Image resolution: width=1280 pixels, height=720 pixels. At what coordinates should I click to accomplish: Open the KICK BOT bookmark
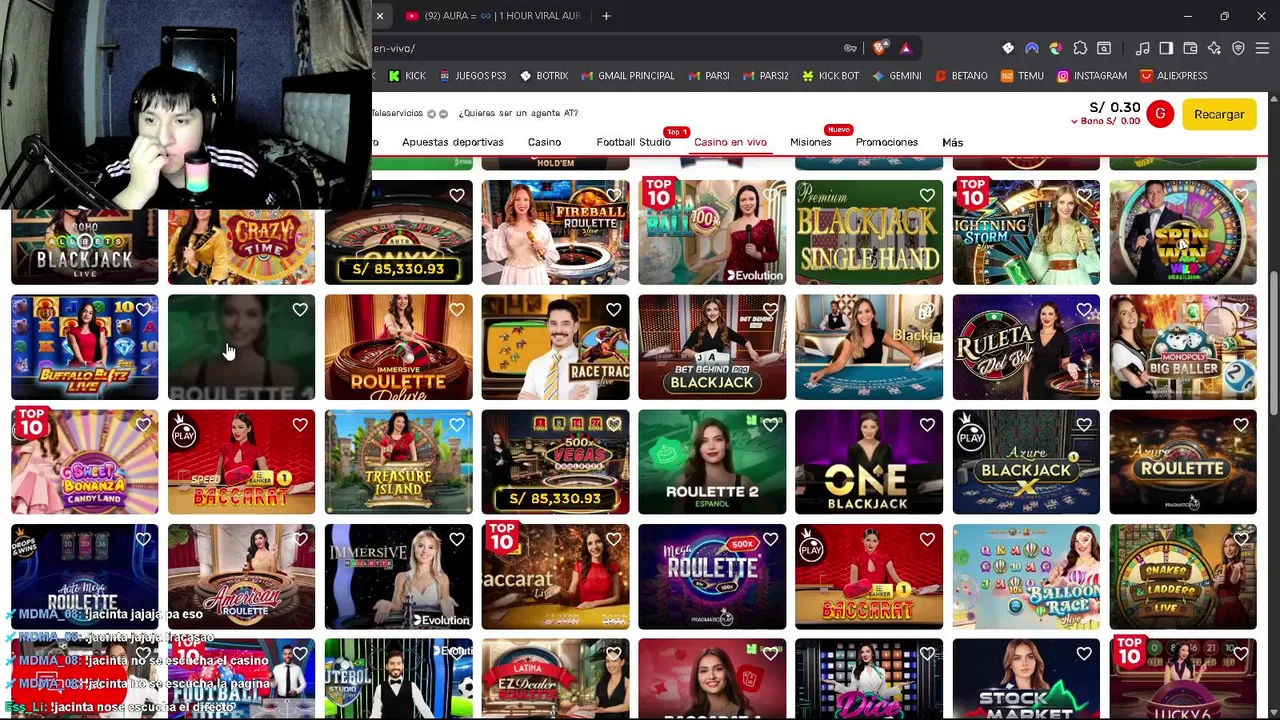point(830,76)
